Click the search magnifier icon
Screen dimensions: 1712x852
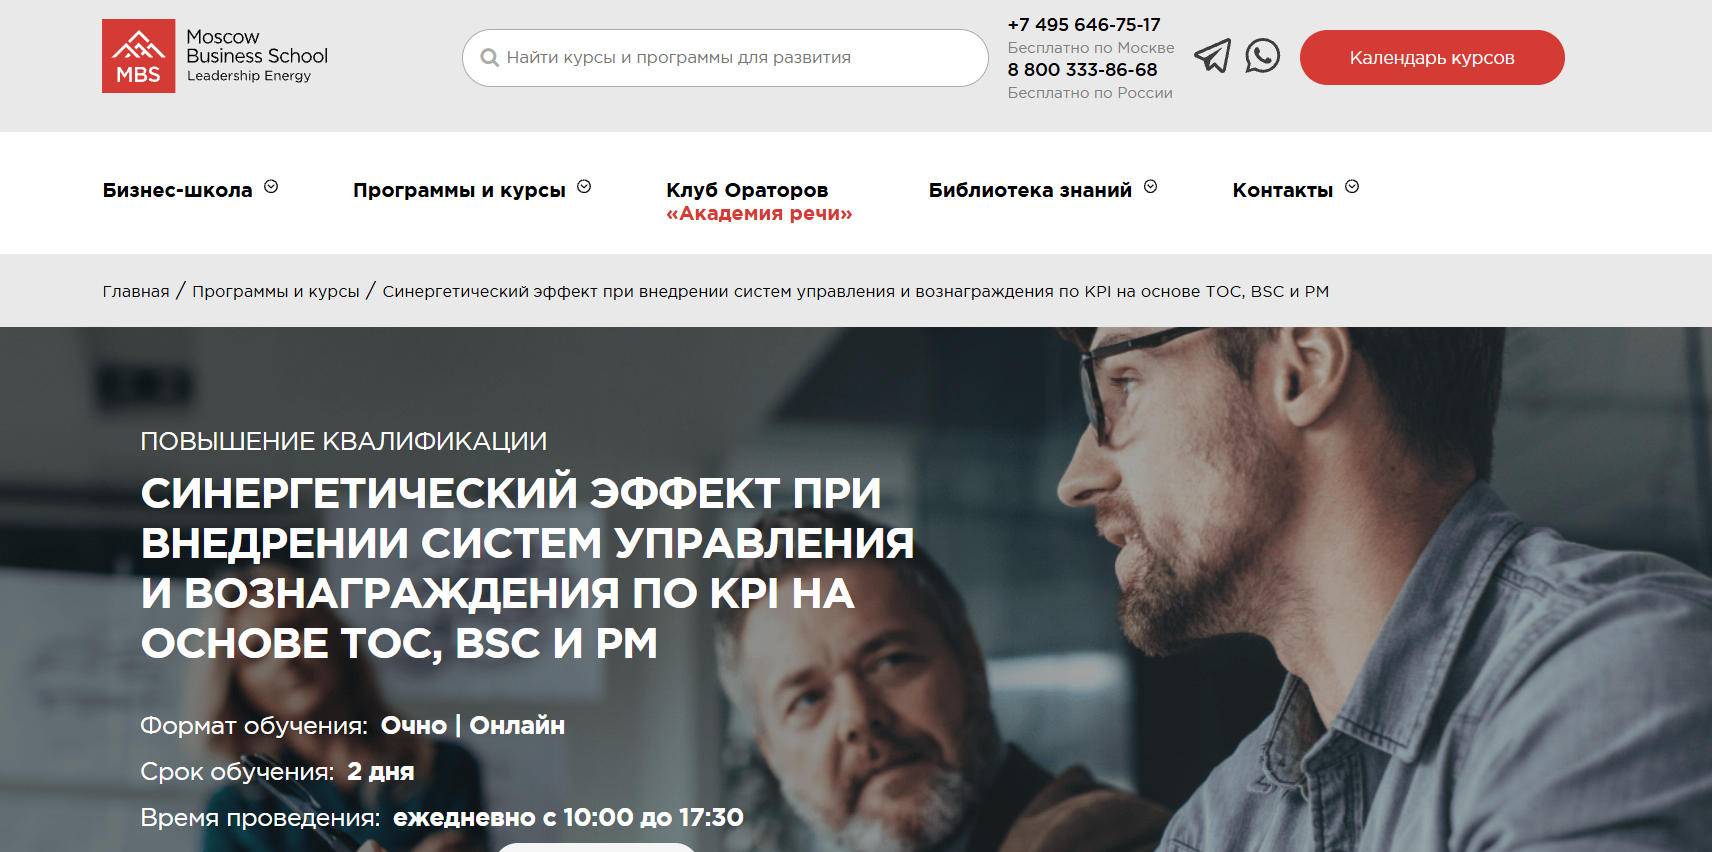[x=489, y=58]
